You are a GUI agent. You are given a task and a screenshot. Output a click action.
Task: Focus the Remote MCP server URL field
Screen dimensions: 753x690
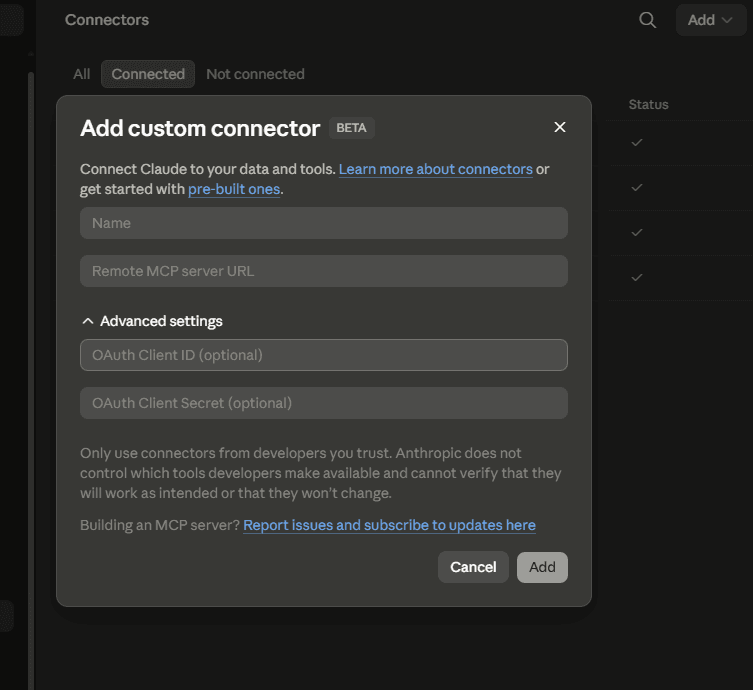(324, 271)
